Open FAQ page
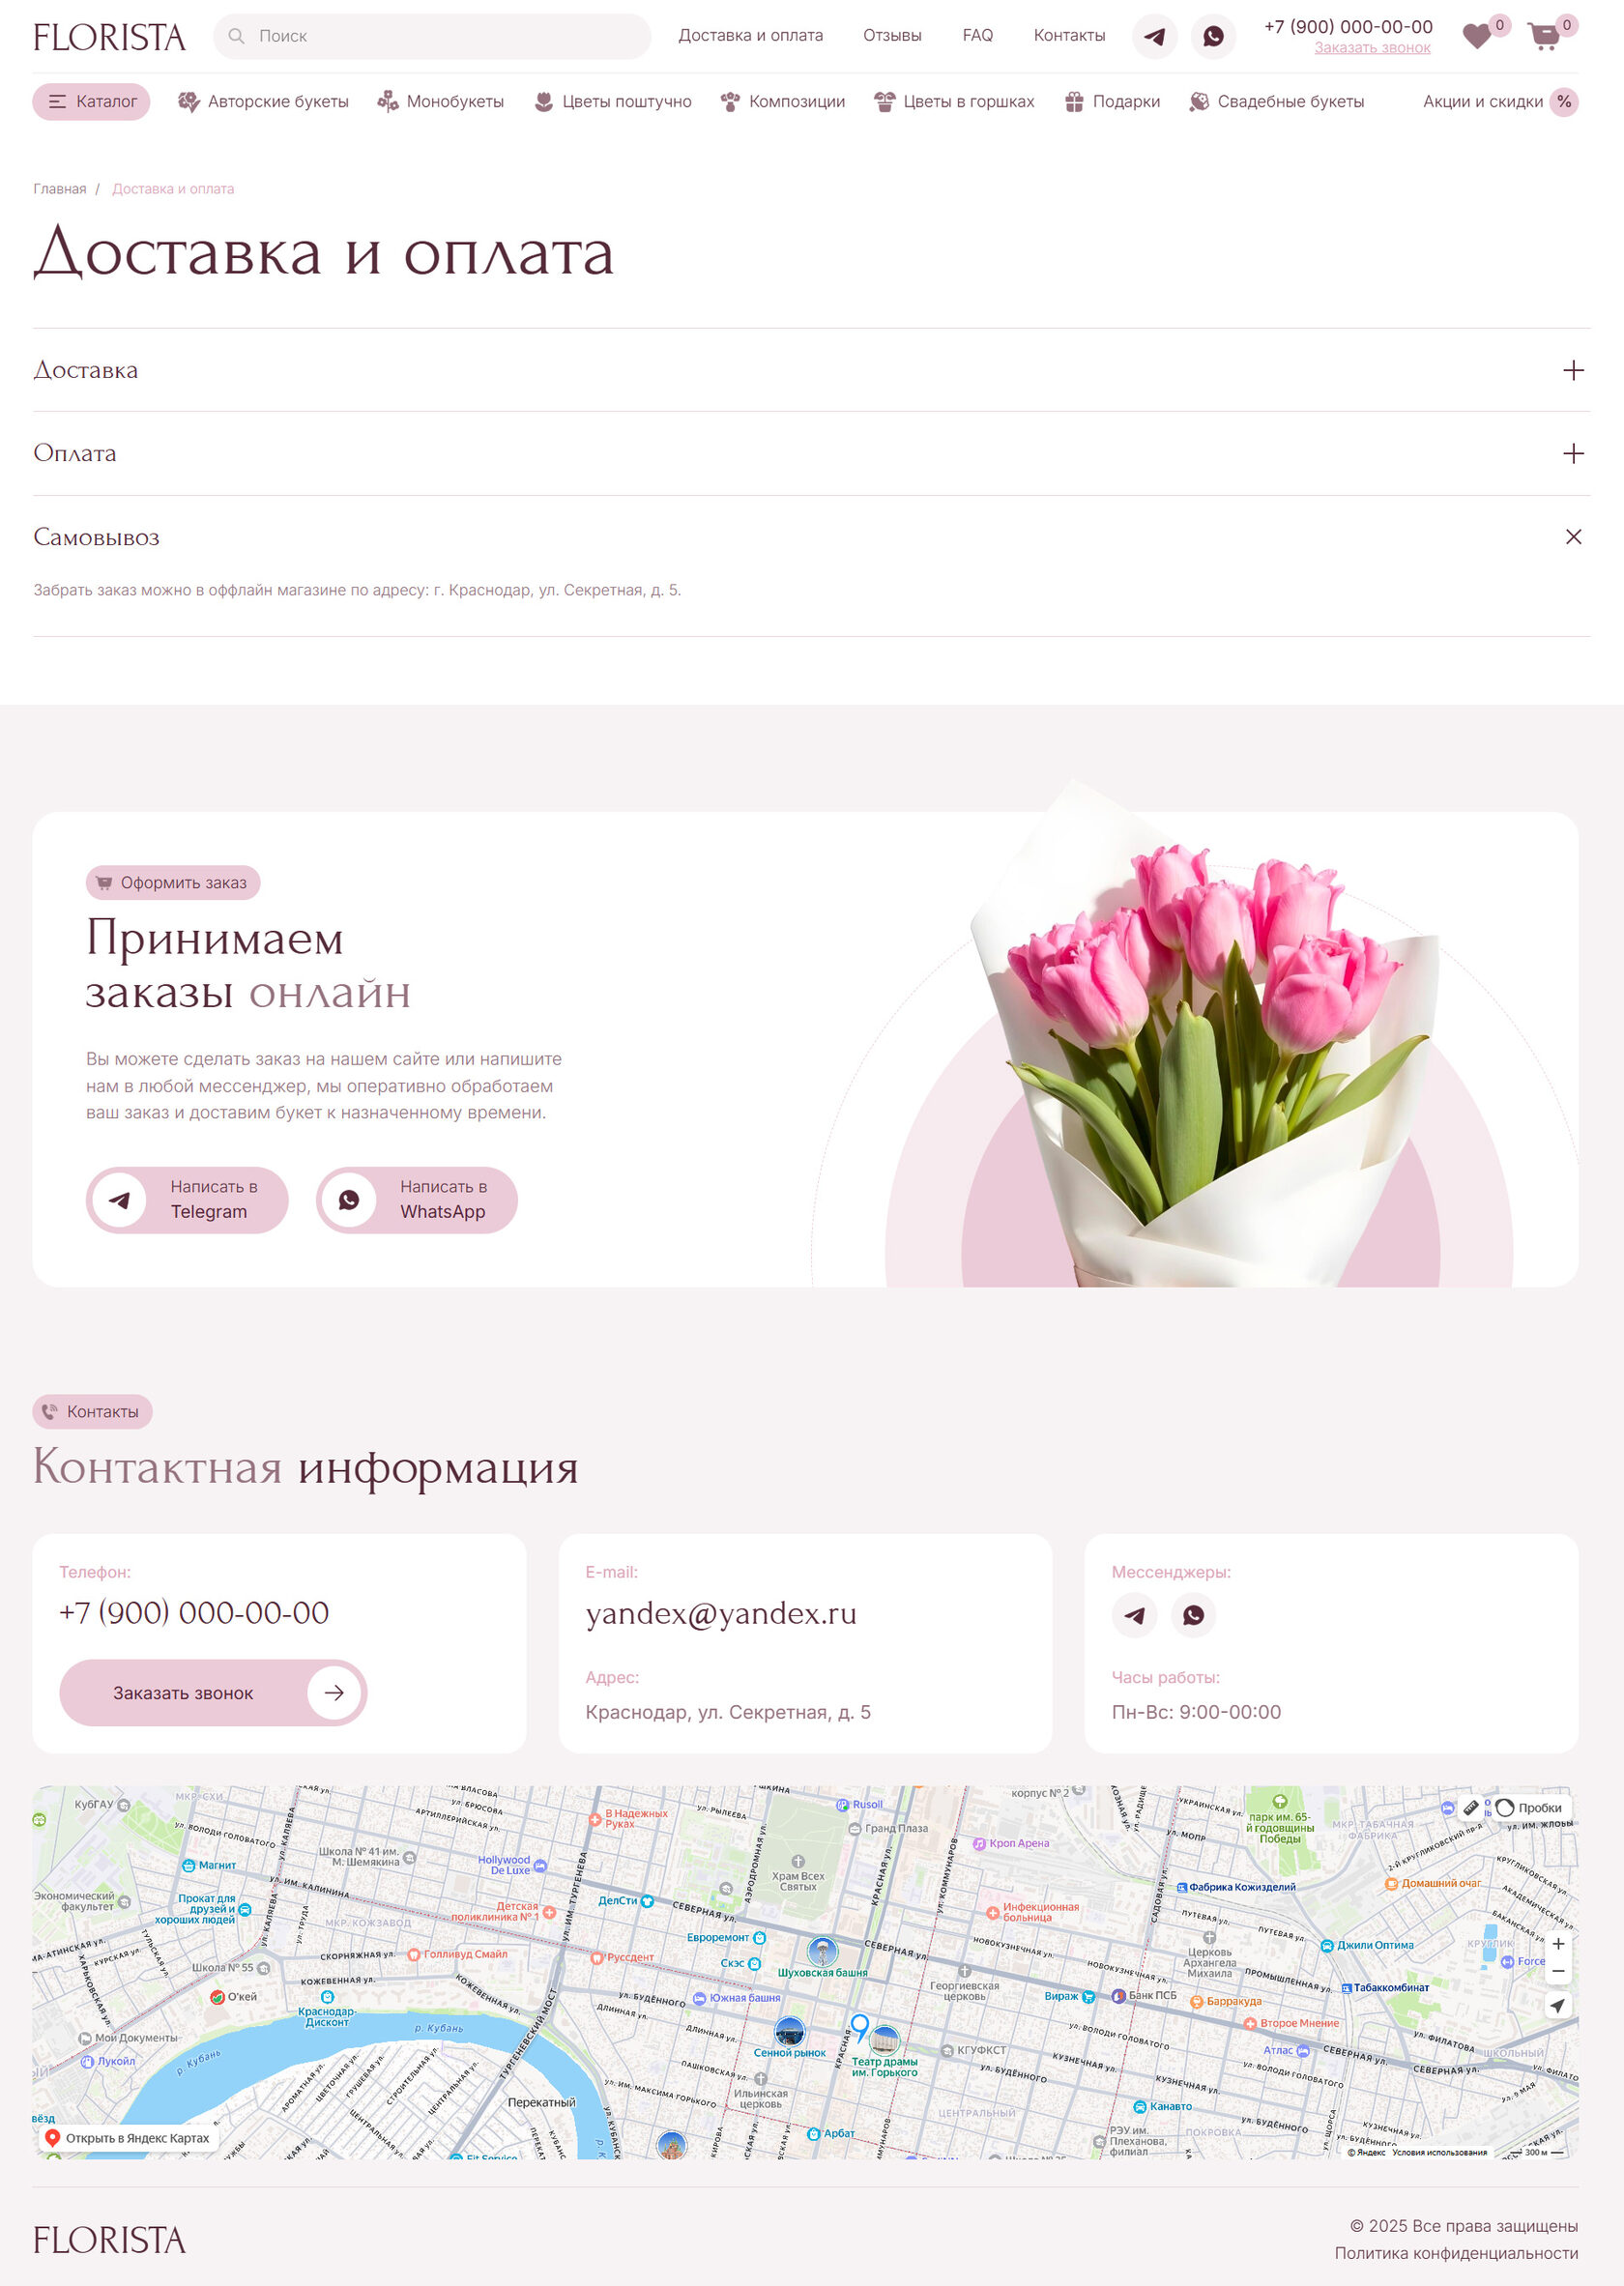Viewport: 1624px width, 2286px height. point(978,36)
